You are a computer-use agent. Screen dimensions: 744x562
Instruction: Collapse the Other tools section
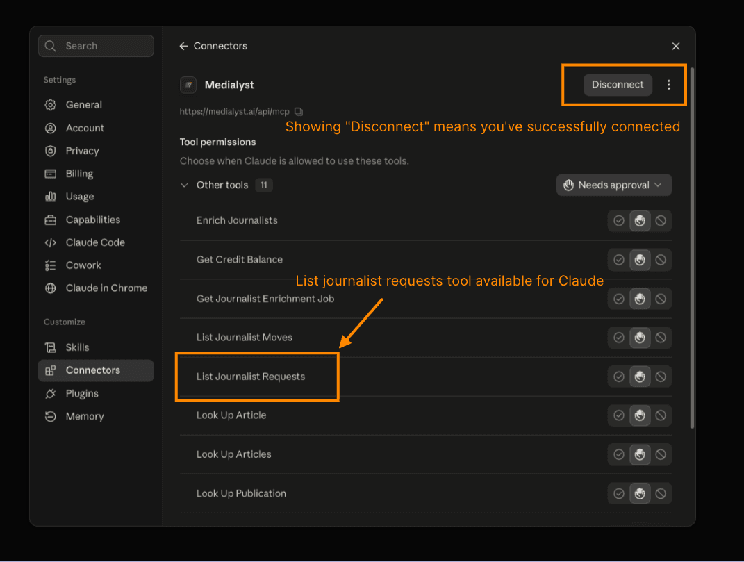pos(185,185)
